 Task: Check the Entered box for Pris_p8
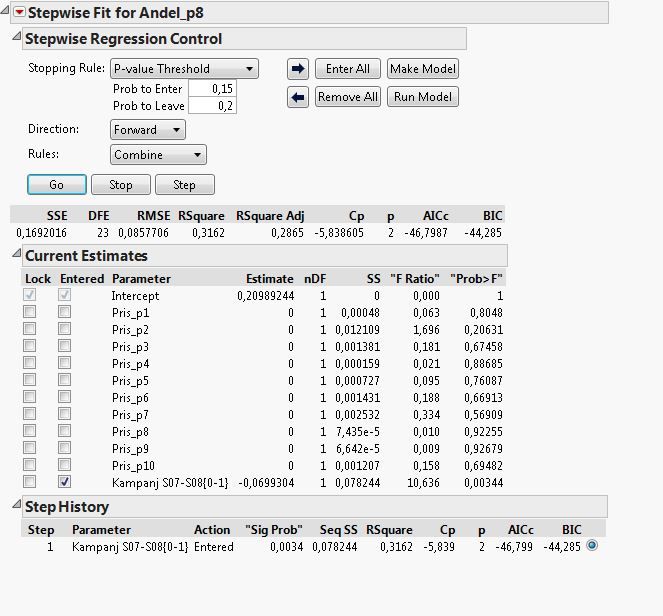[65, 431]
